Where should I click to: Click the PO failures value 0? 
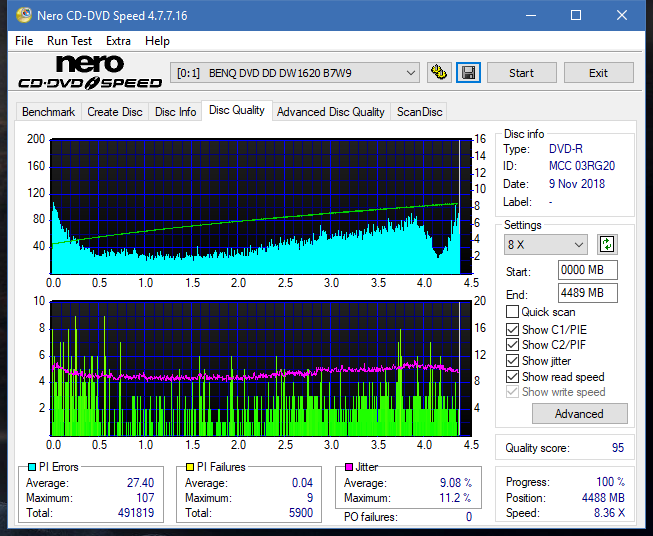pyautogui.click(x=469, y=517)
